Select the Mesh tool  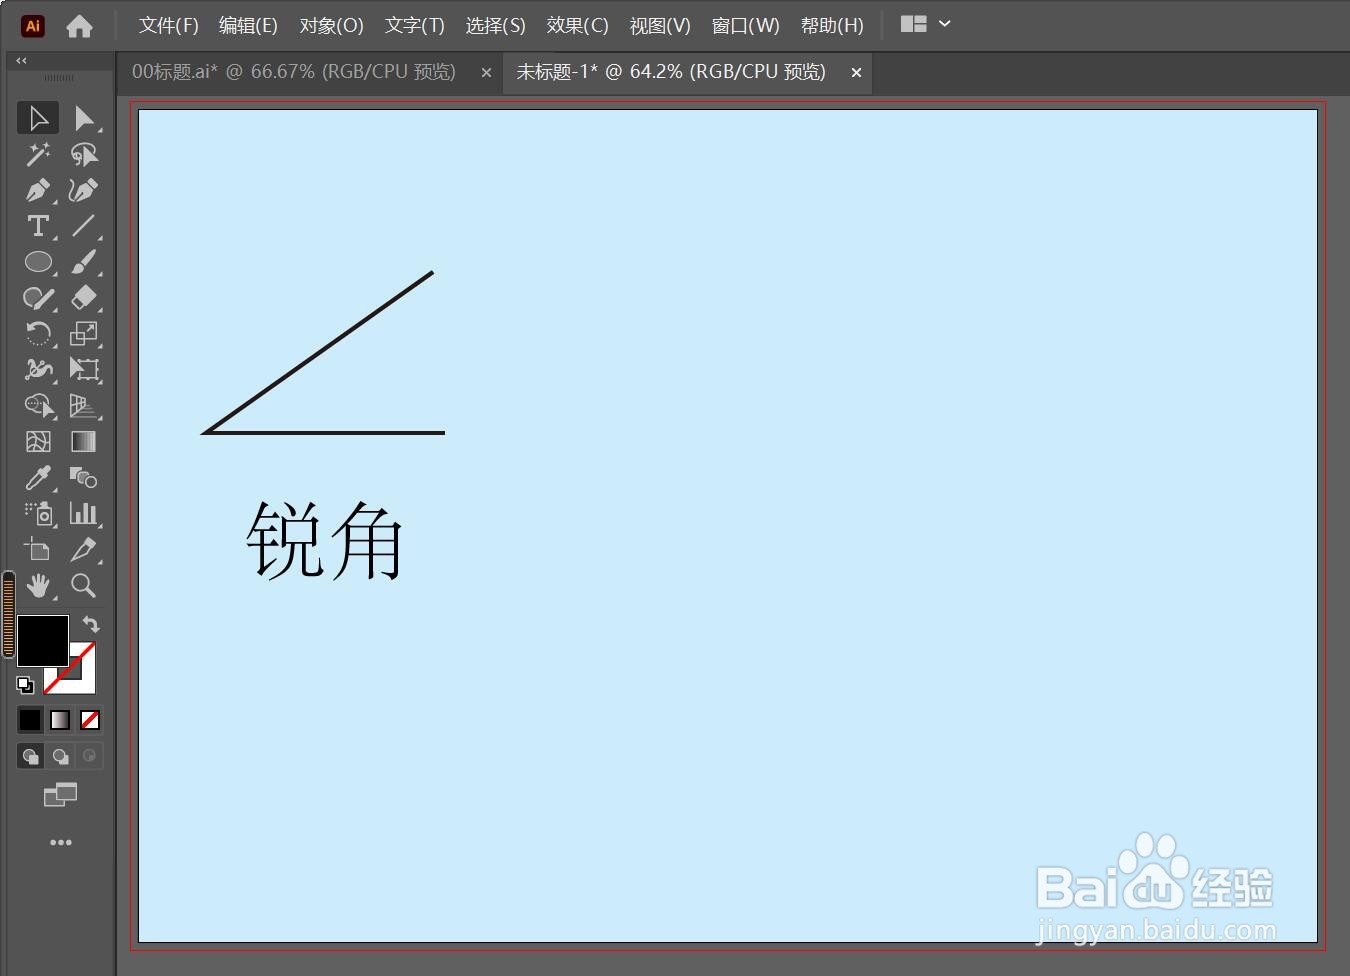[38, 442]
